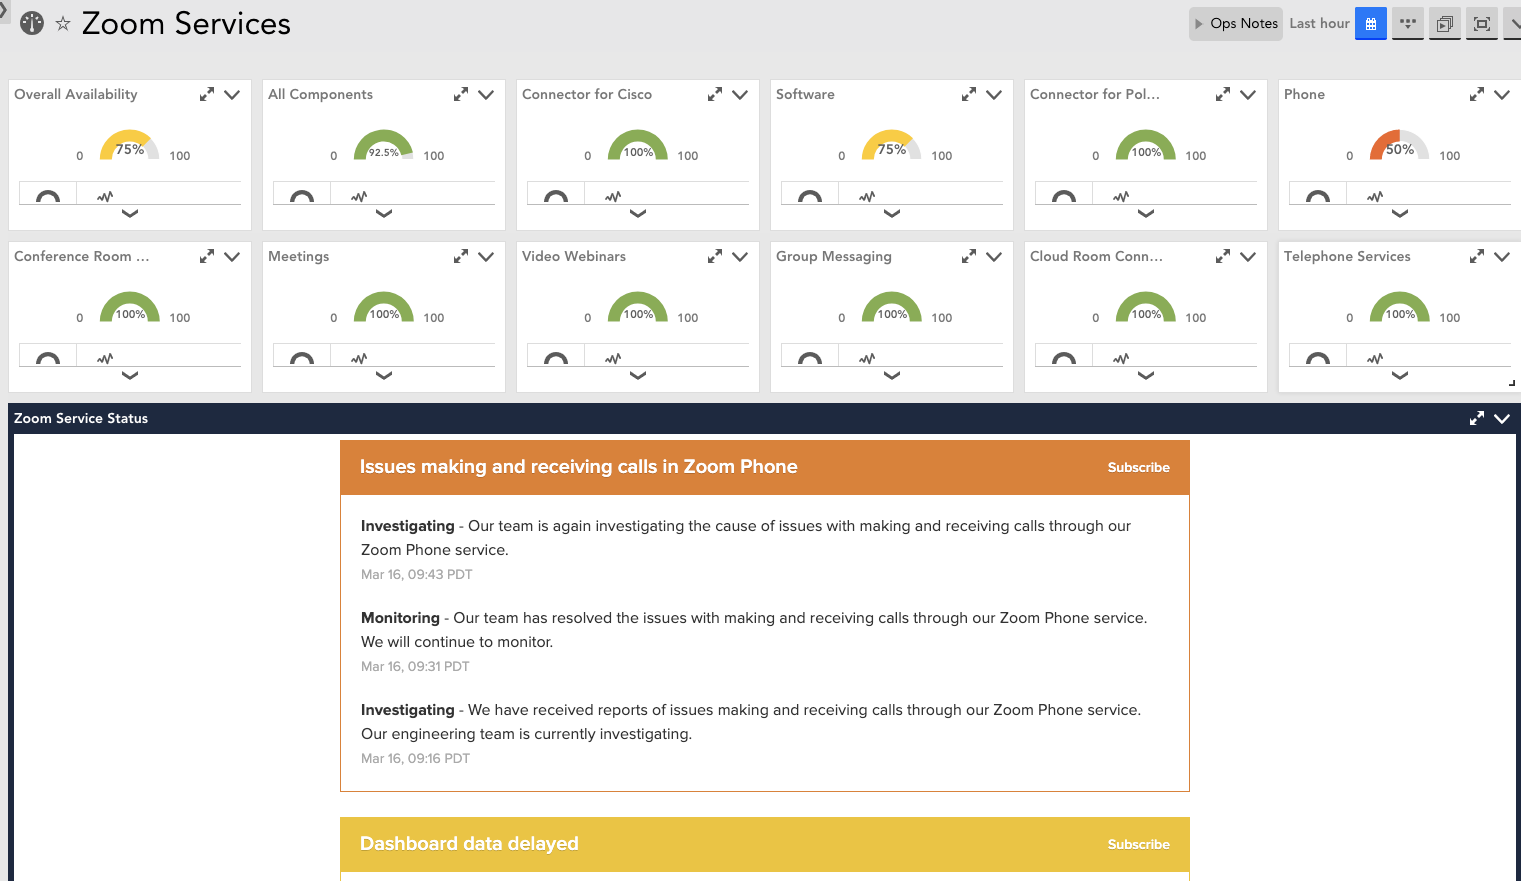Expand details chevron under Telephone Services
This screenshot has height=881, width=1521.
coord(1400,375)
